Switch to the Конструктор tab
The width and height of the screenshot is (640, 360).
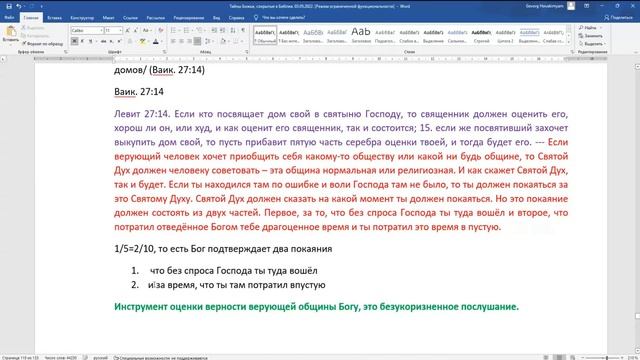pyautogui.click(x=82, y=18)
